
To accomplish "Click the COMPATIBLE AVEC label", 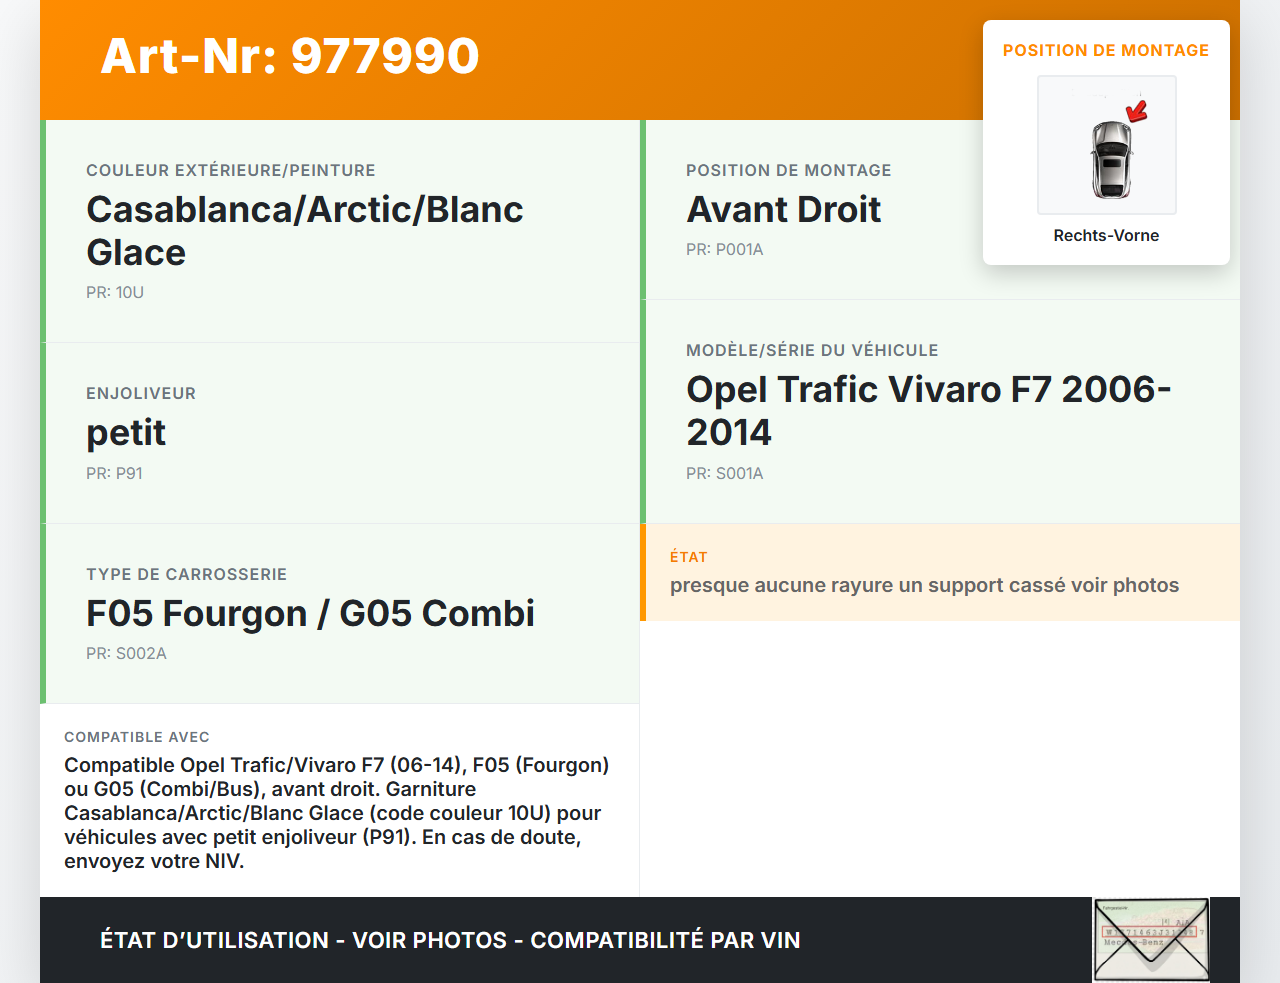I will (137, 737).
